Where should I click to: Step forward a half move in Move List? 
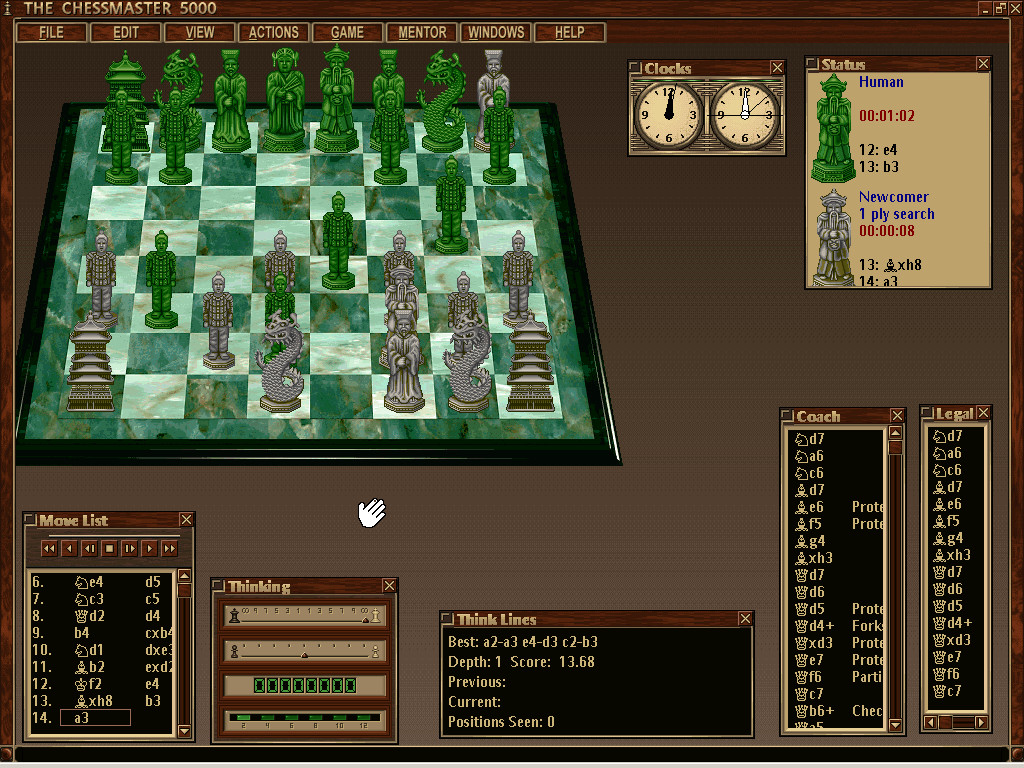(129, 549)
